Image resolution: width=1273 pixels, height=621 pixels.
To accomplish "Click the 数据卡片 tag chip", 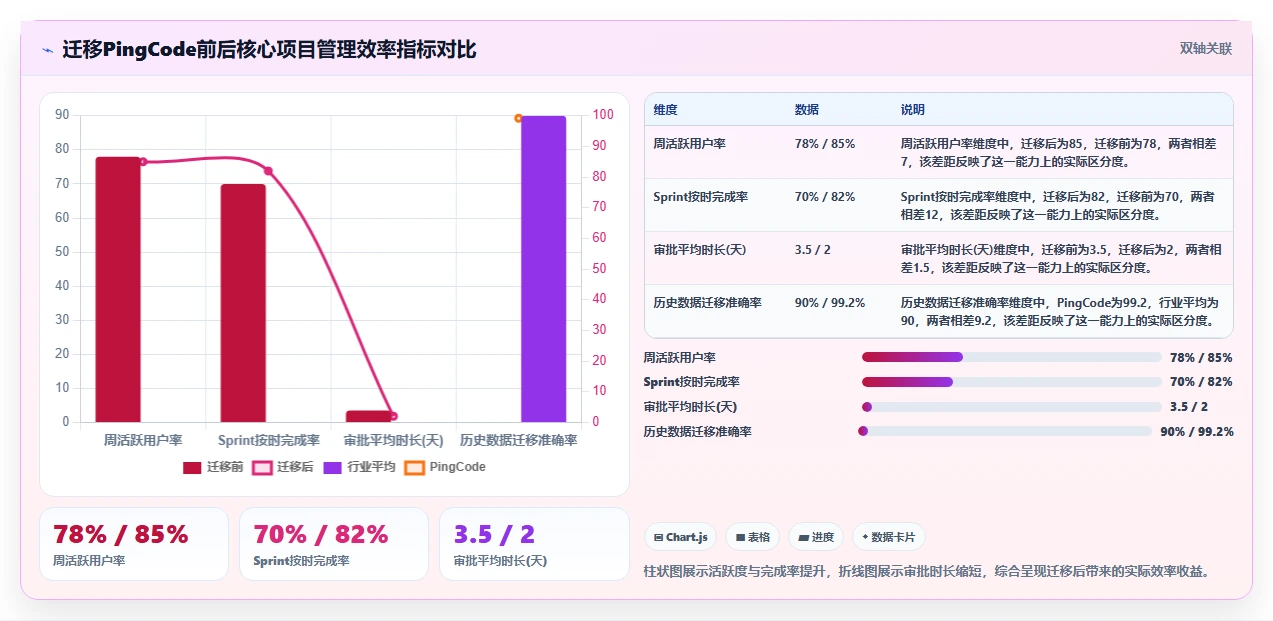I will [889, 537].
